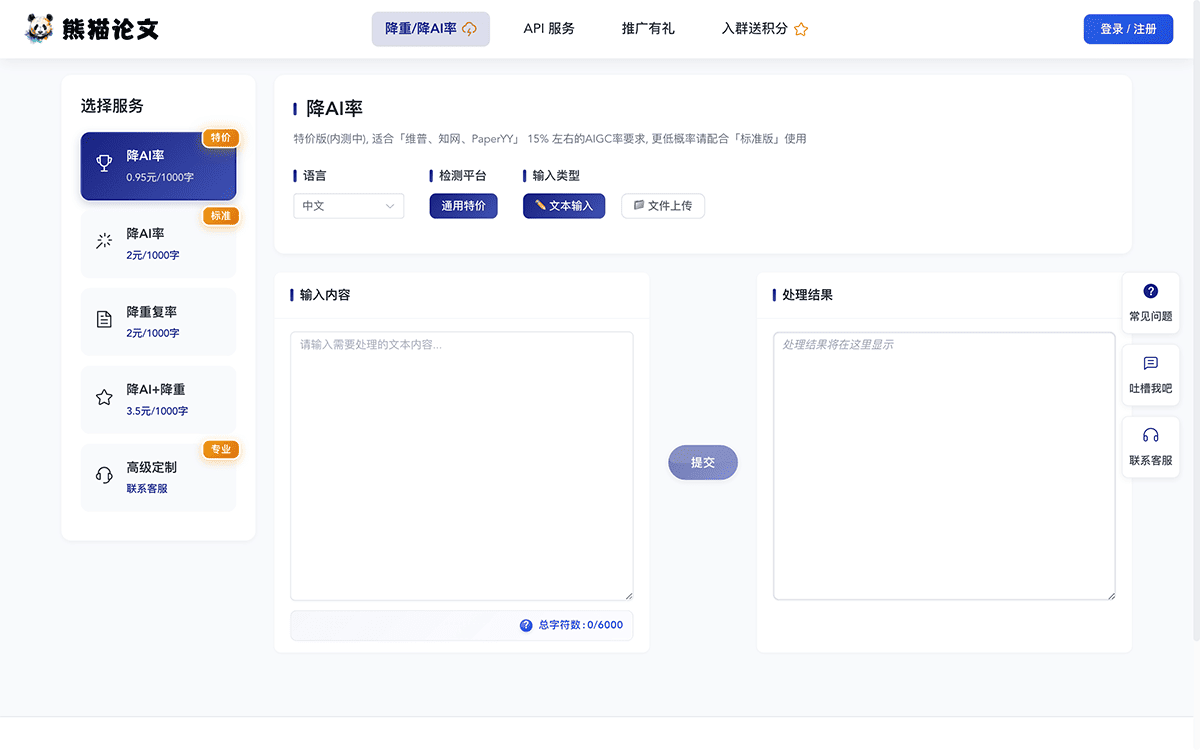Open the 降重/降AI率 navigation tab
The height and width of the screenshot is (750, 1200).
tap(430, 29)
